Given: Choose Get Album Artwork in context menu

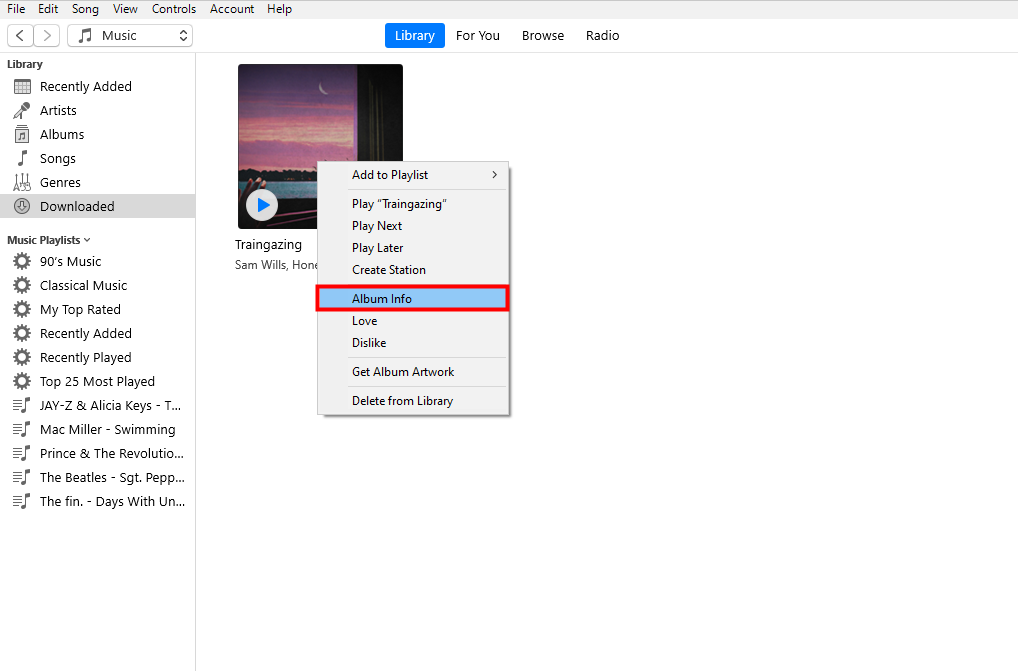Looking at the screenshot, I should click(x=412, y=372).
